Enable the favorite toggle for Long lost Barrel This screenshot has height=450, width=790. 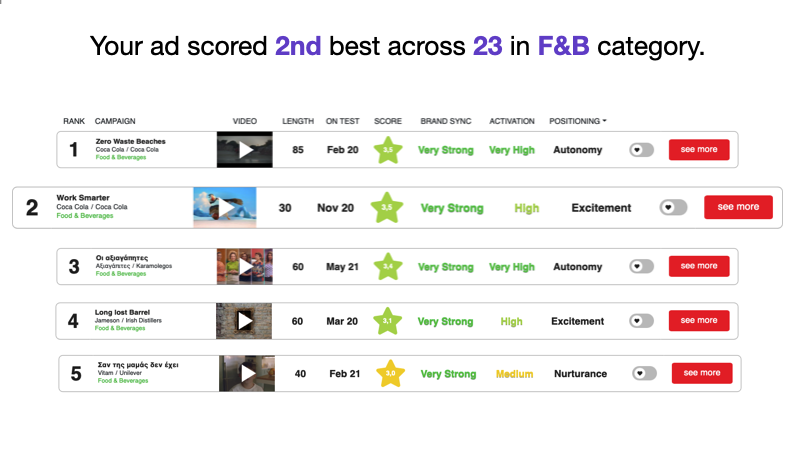tap(641, 321)
